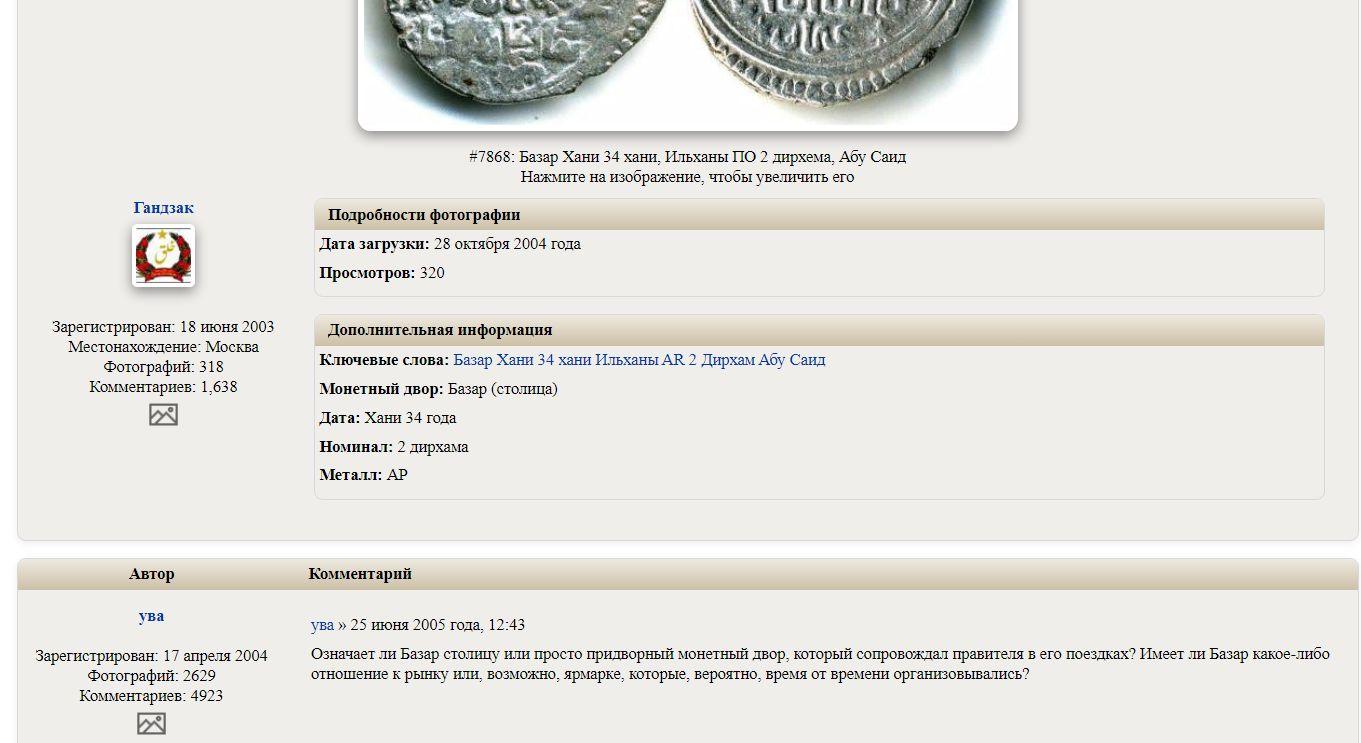Follow ува link beside the comment date
1361x743 pixels.
322,625
